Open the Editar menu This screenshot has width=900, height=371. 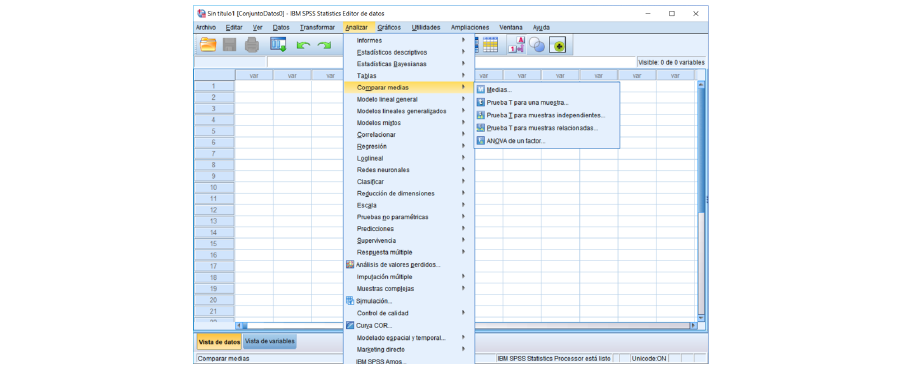point(234,27)
